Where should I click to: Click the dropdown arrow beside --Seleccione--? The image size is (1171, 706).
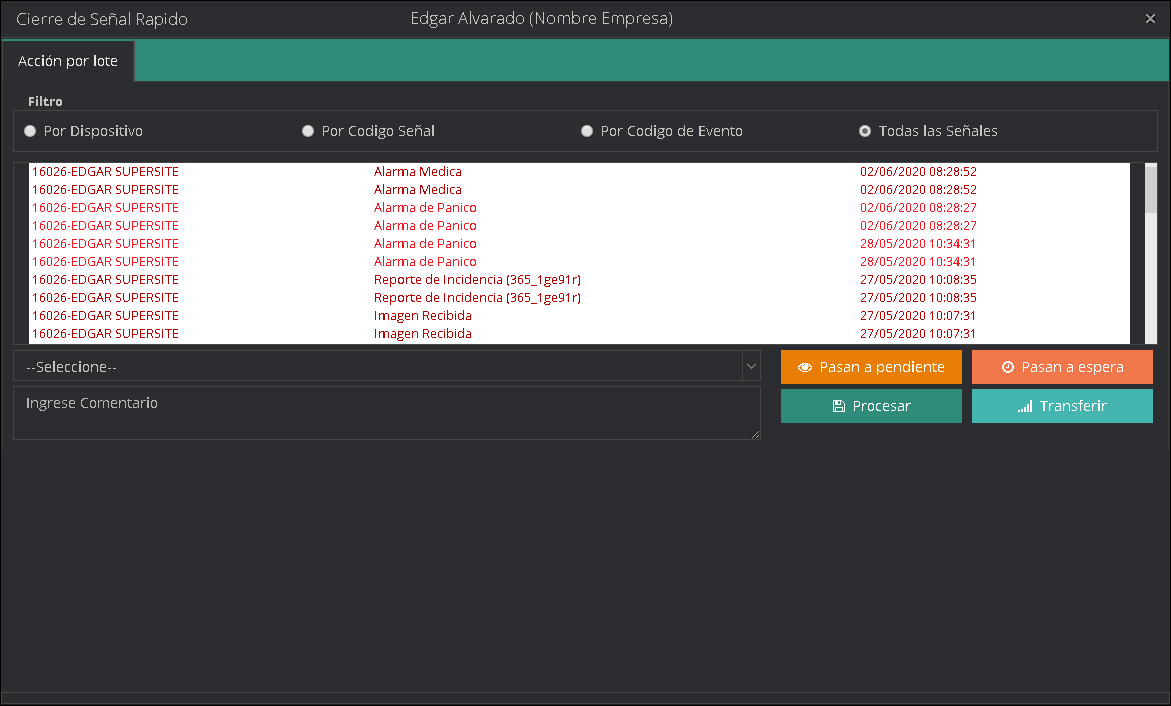751,367
